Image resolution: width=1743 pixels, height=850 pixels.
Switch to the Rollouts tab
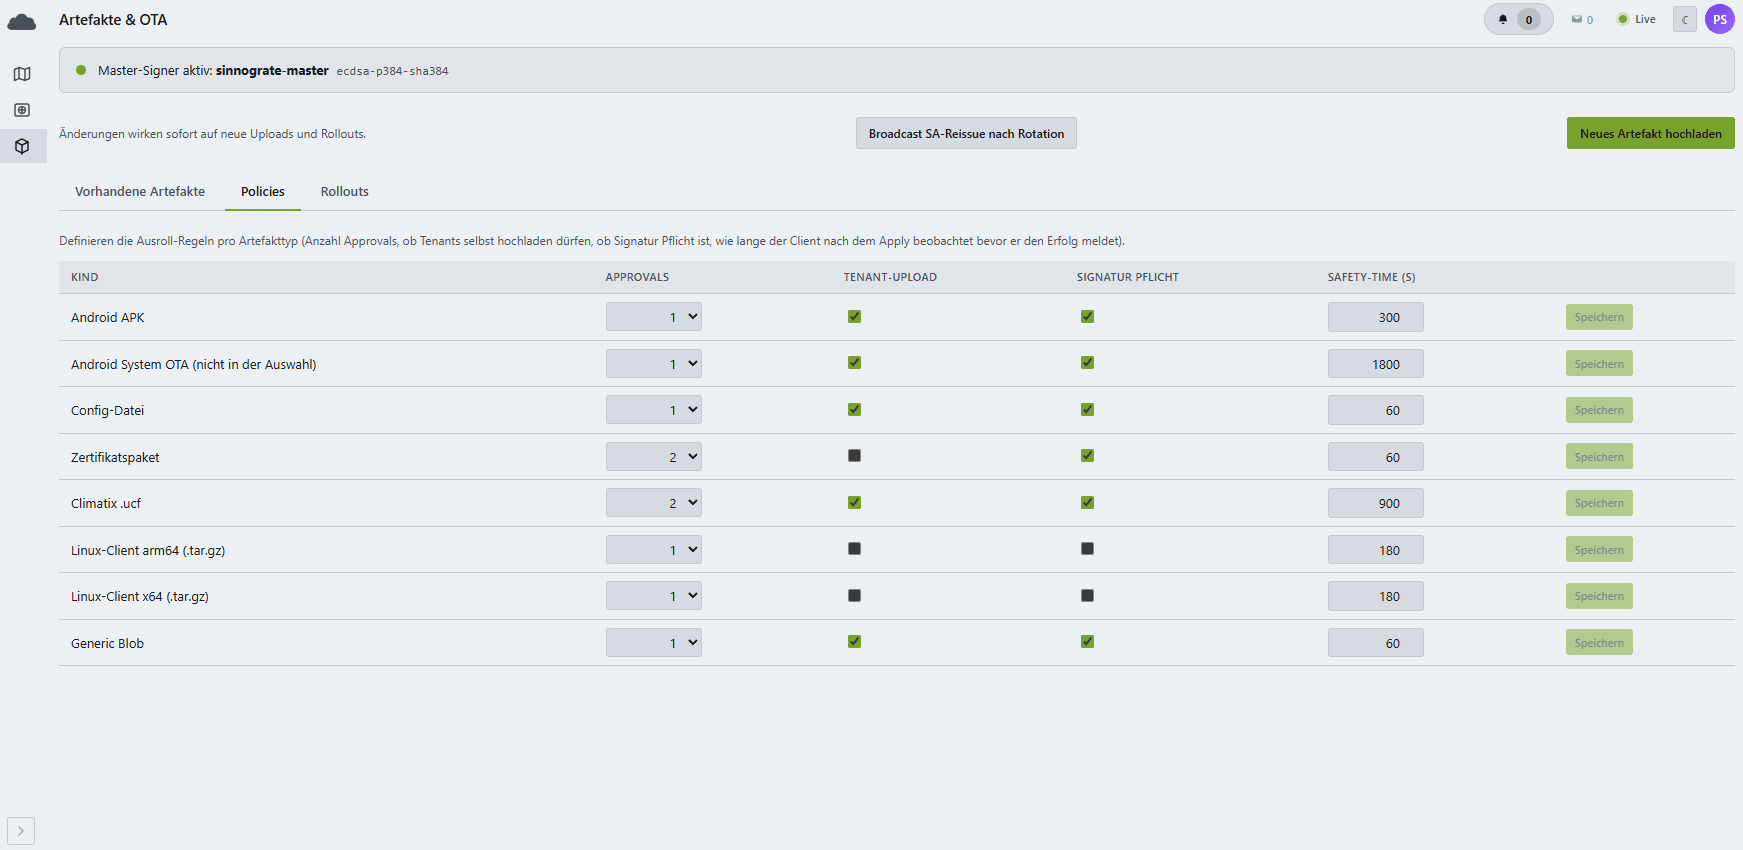345,191
